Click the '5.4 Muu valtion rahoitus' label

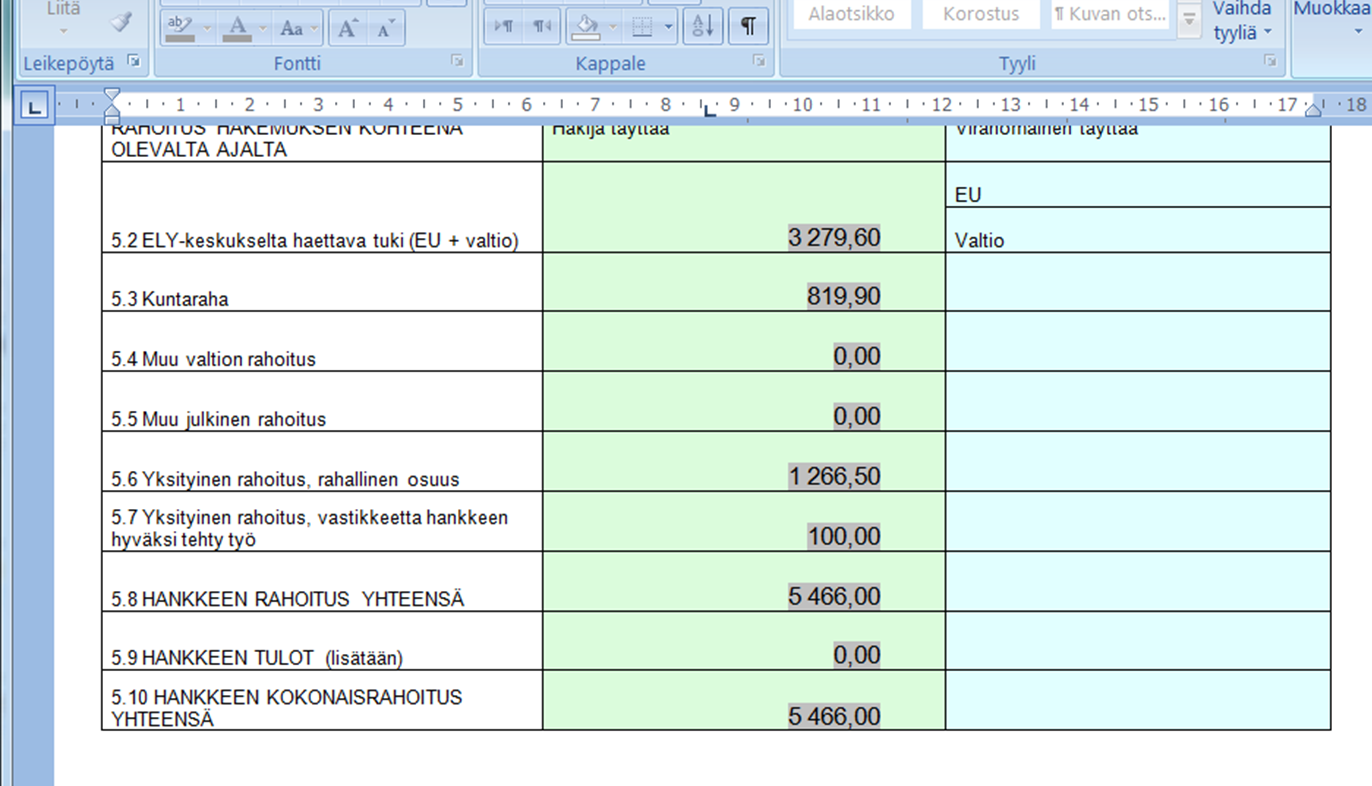pyautogui.click(x=214, y=359)
